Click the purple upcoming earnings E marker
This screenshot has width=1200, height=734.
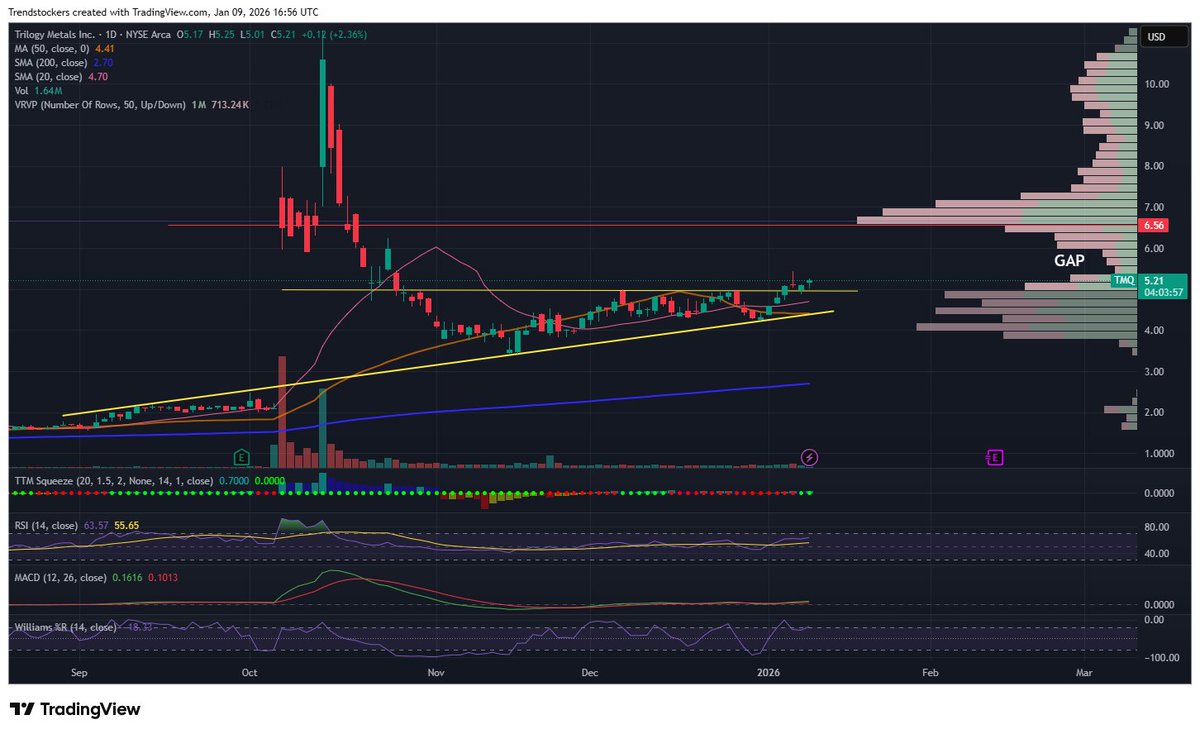pos(994,457)
